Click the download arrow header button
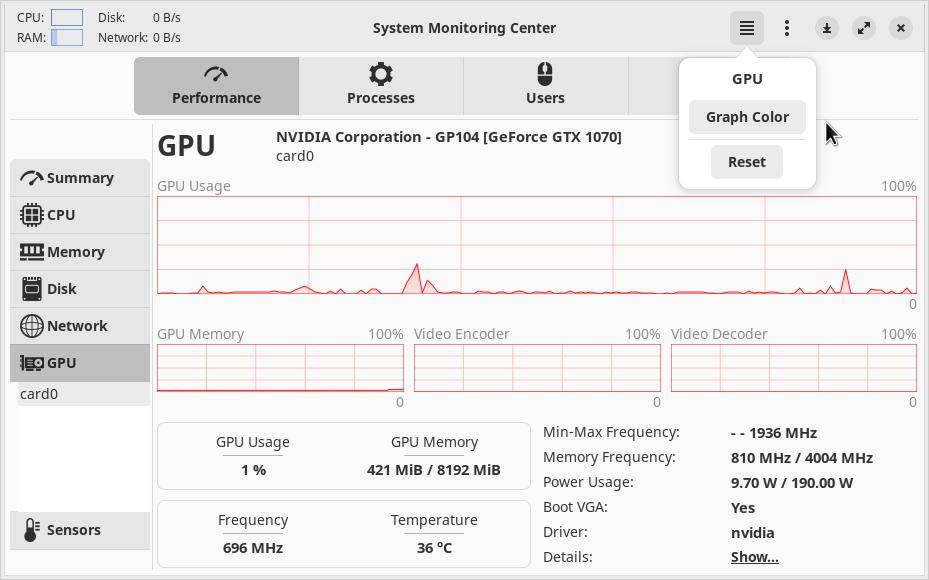The width and height of the screenshot is (929, 580). 827,28
